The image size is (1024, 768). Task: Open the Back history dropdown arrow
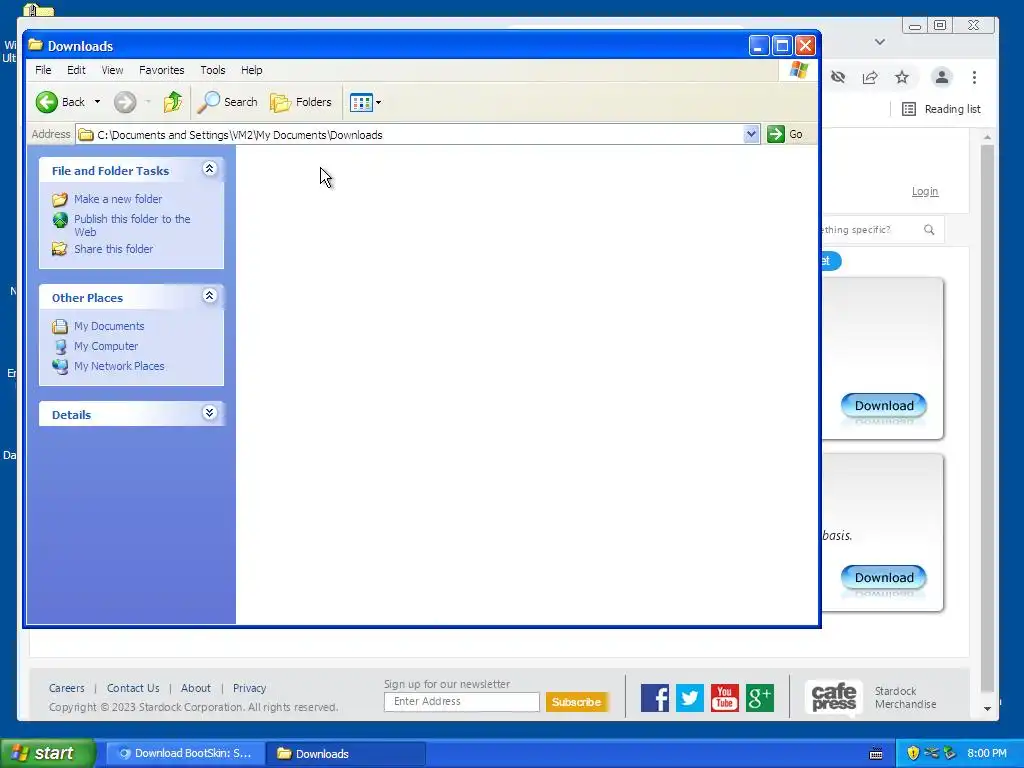coord(97,102)
